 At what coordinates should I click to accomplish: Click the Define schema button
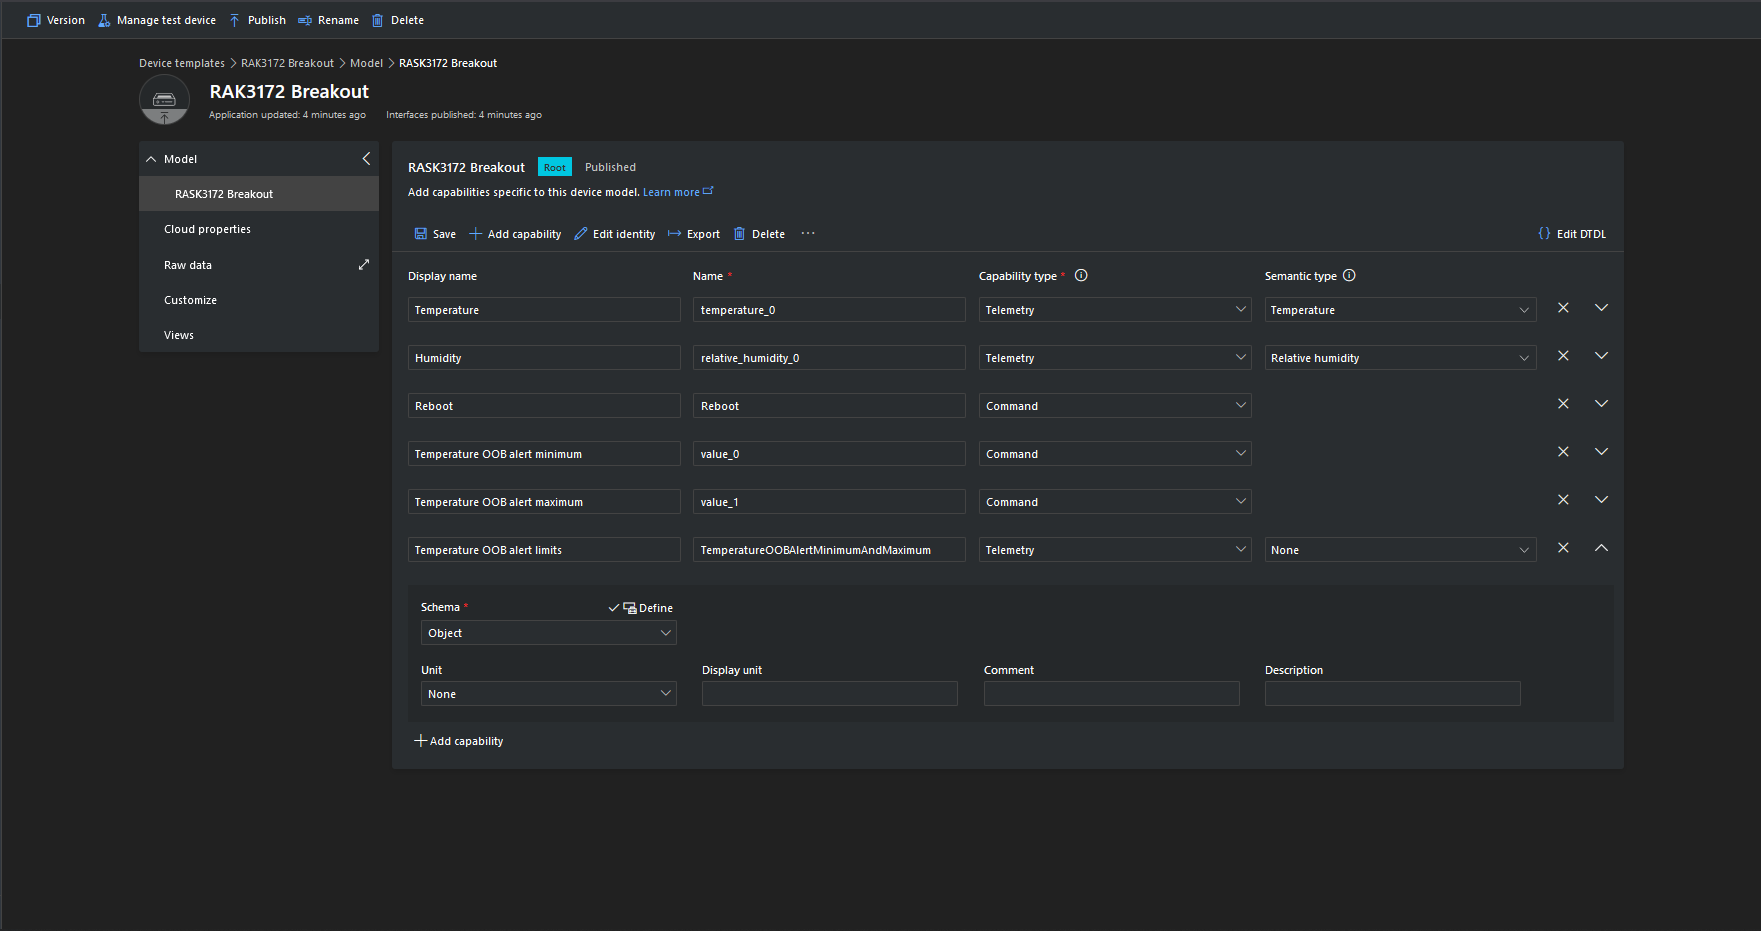coord(647,608)
